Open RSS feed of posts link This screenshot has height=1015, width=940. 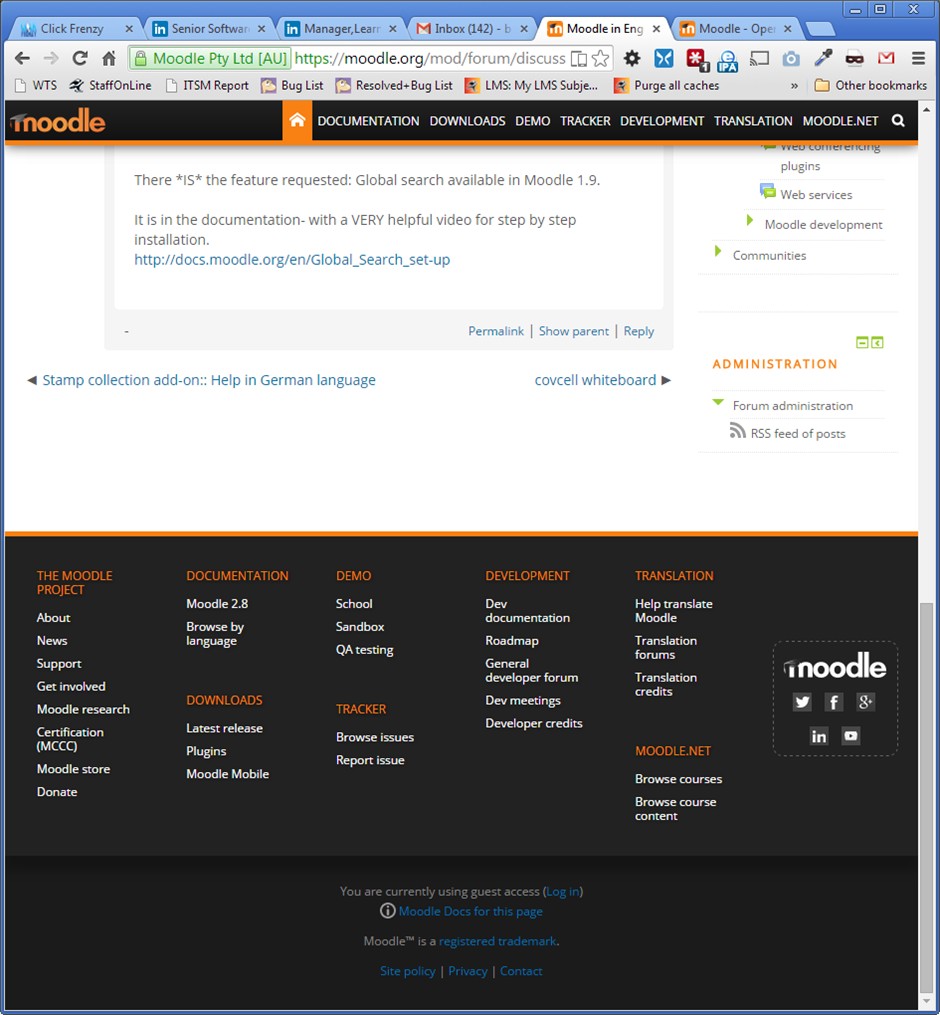pyautogui.click(x=798, y=434)
